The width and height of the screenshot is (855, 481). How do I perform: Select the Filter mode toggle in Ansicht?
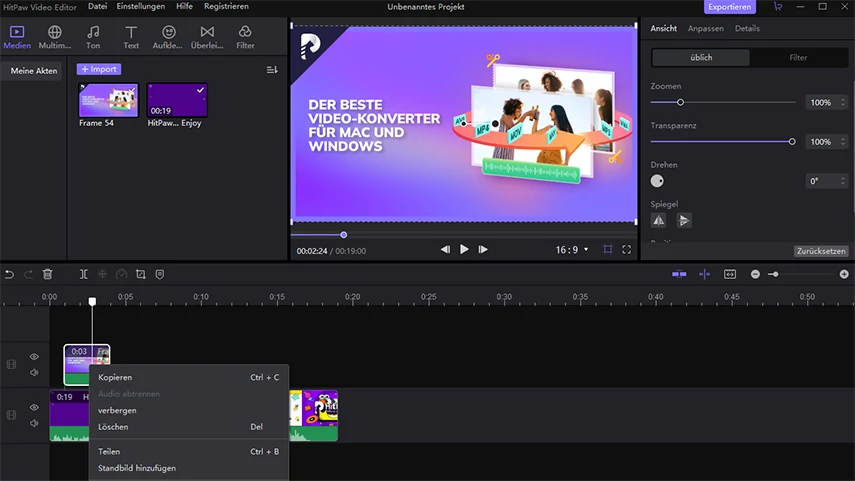pyautogui.click(x=798, y=57)
